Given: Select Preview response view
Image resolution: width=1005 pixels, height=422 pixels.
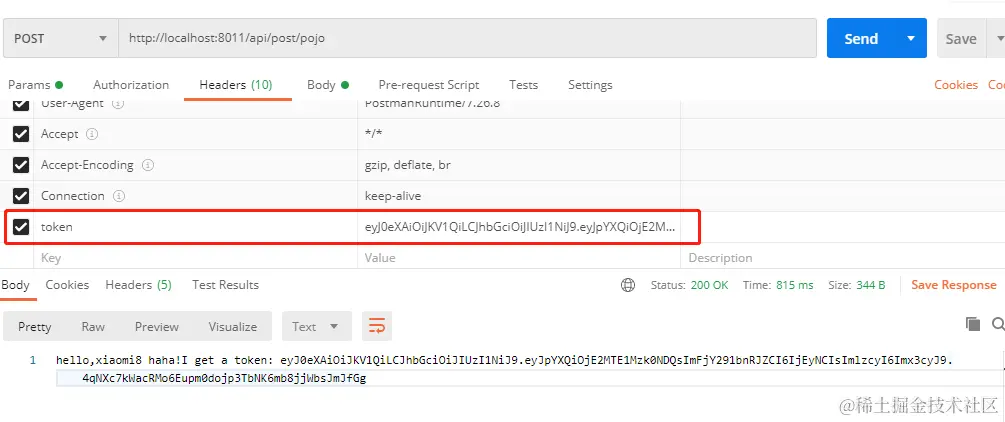Looking at the screenshot, I should point(156,326).
